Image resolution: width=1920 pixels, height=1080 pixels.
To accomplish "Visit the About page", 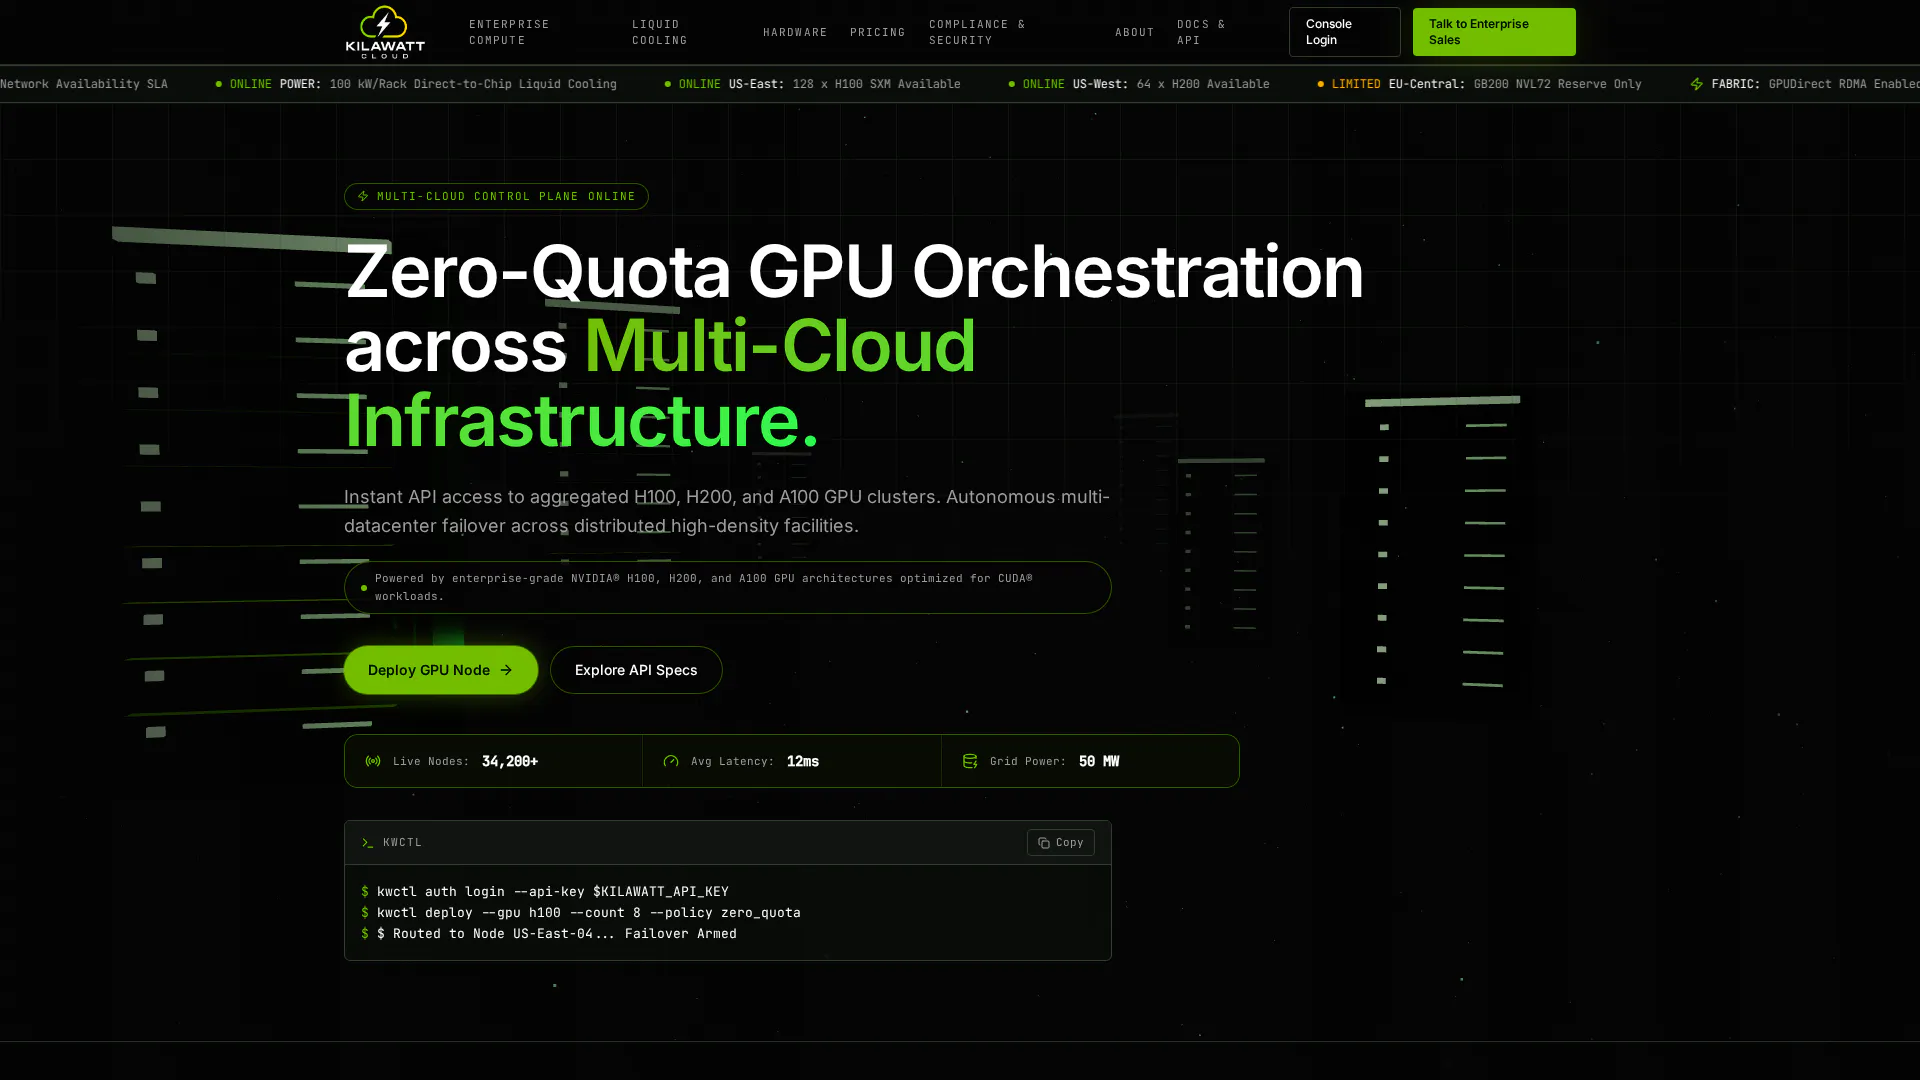I will [1134, 32].
